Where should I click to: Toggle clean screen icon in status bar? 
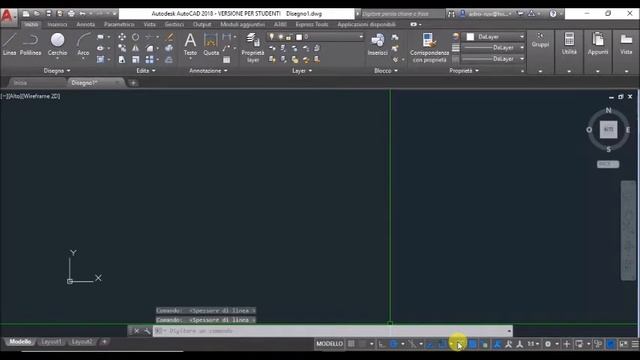(623, 344)
